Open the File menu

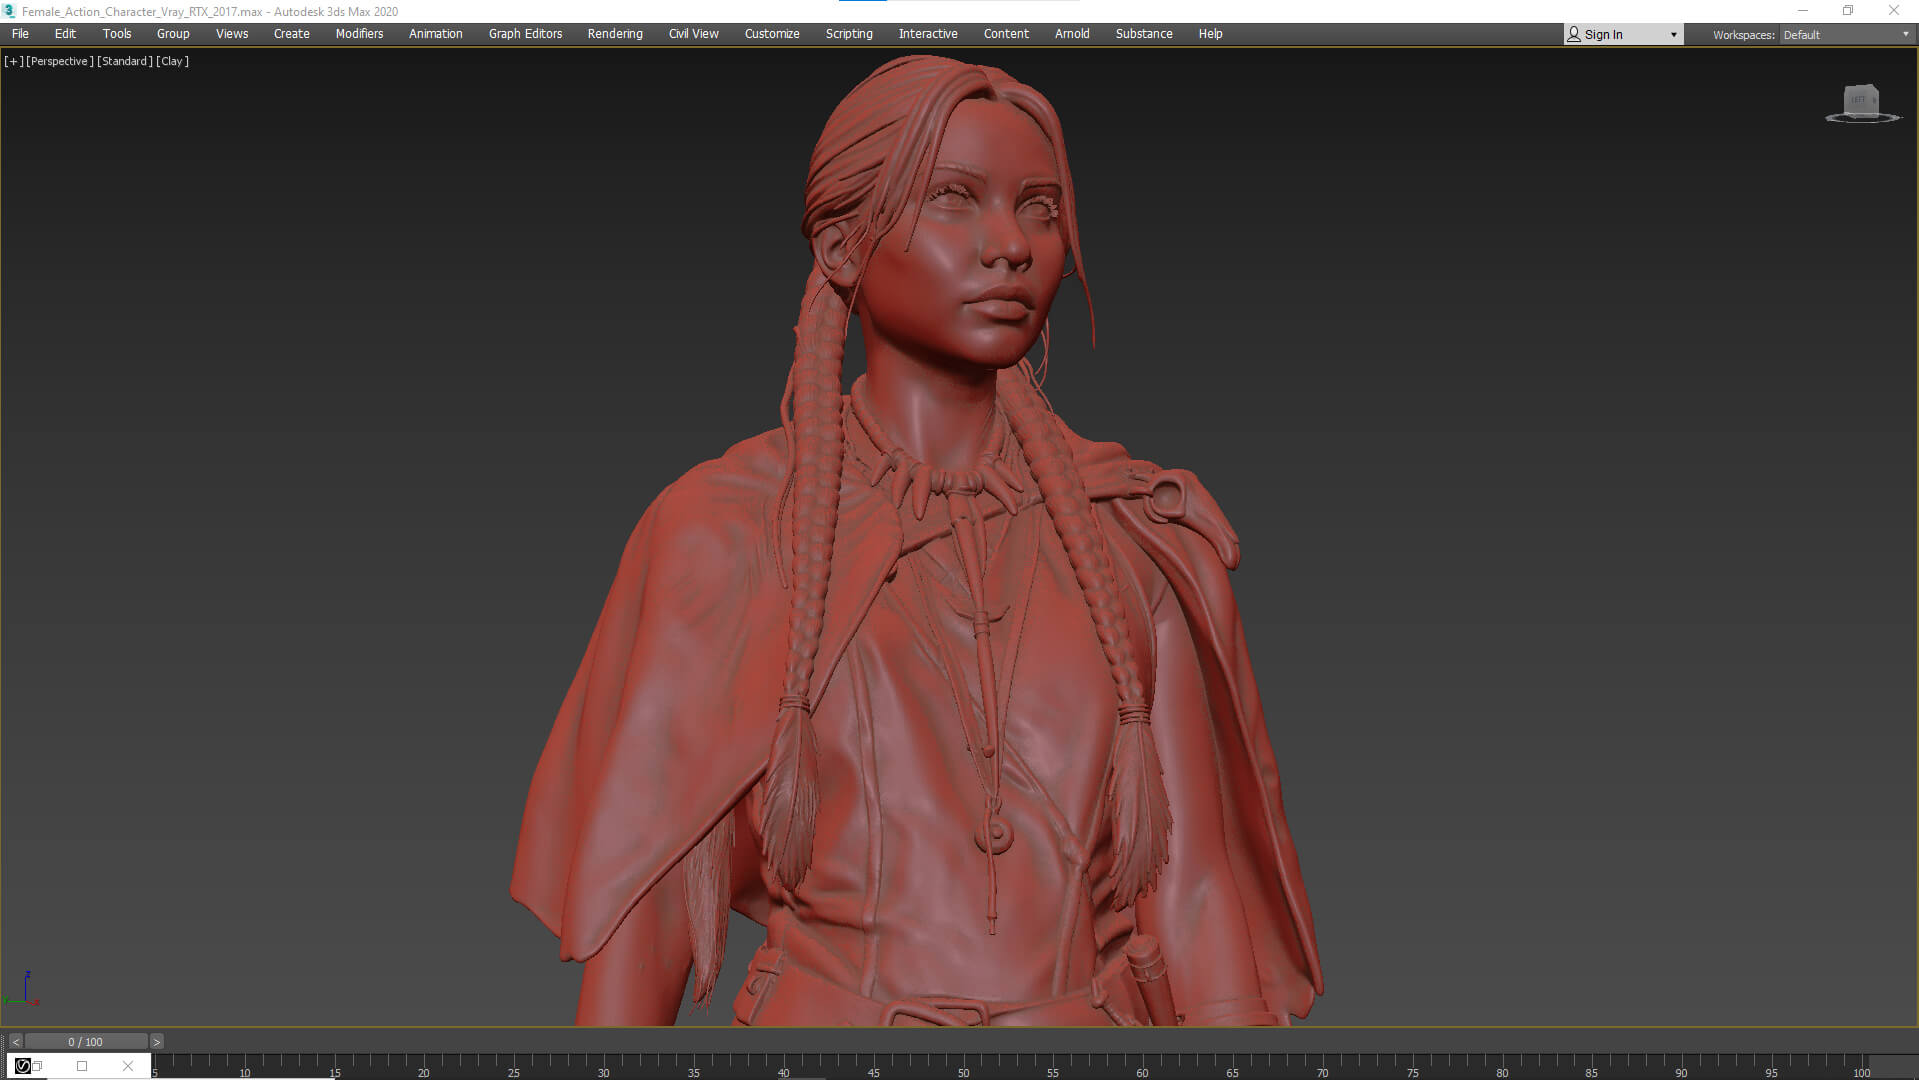coord(20,34)
